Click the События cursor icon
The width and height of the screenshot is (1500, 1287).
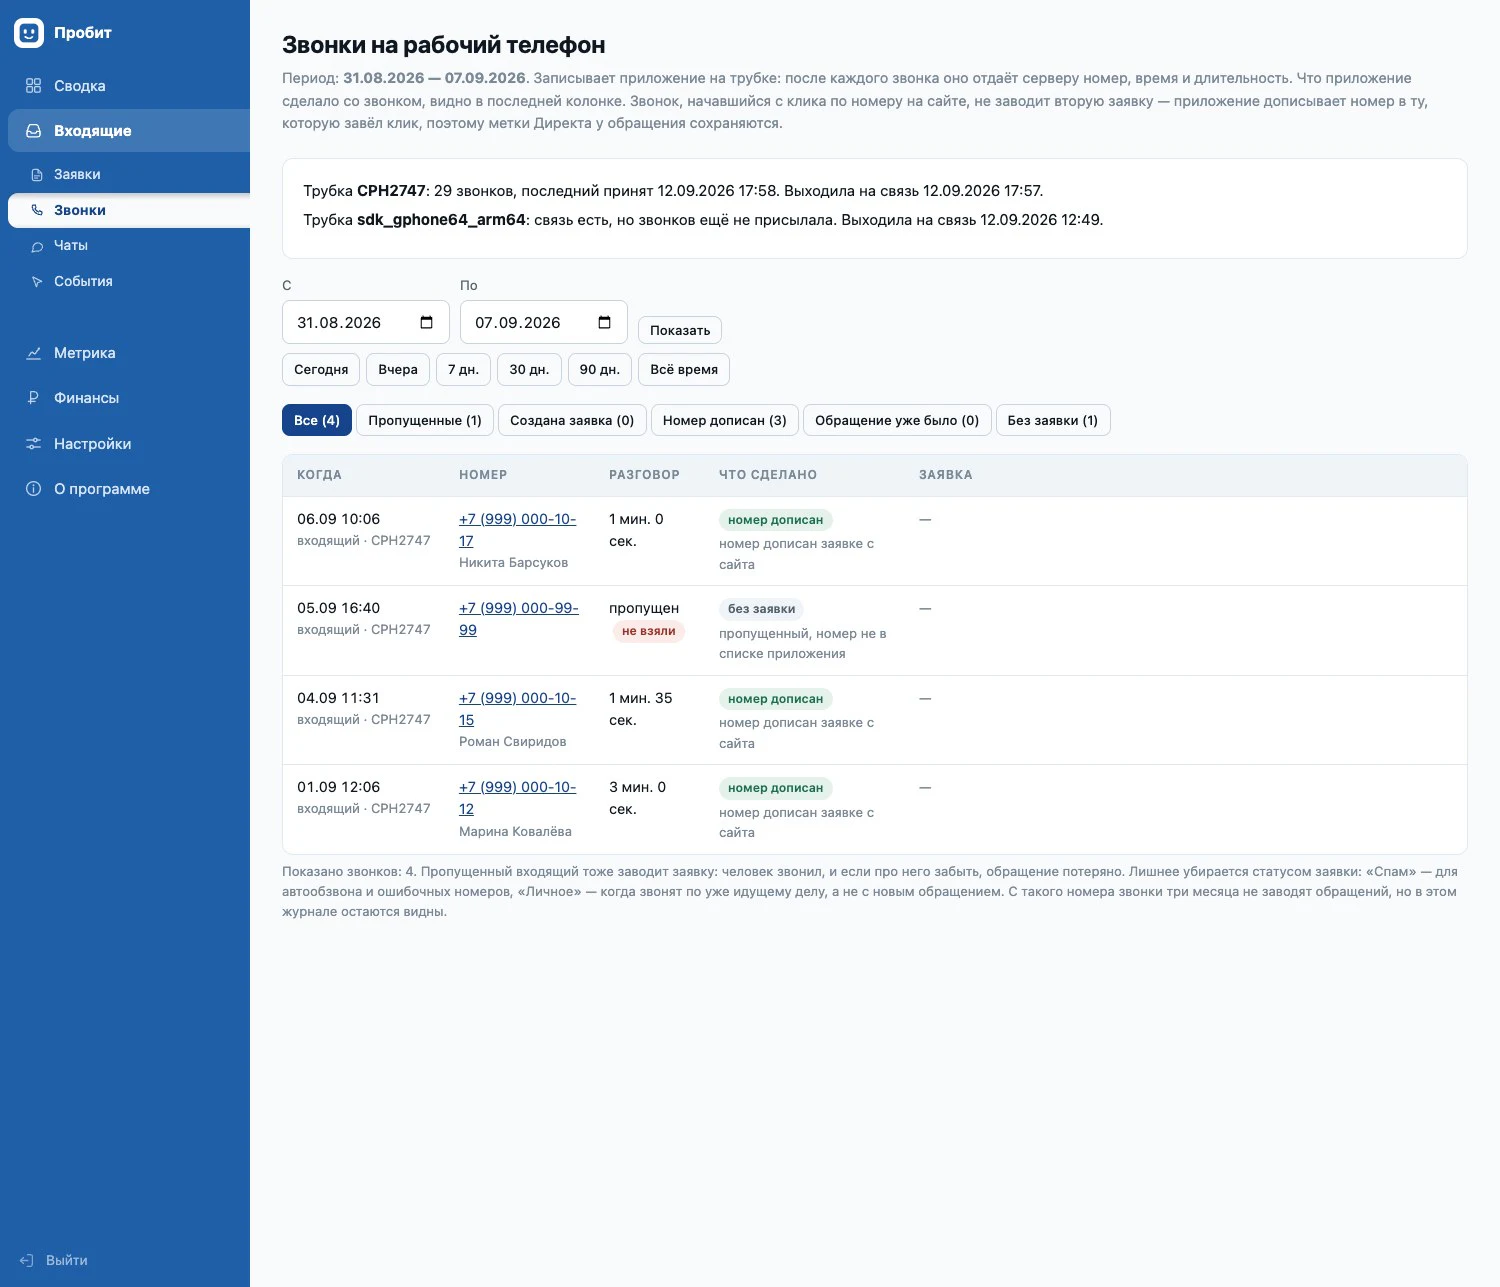(x=37, y=282)
